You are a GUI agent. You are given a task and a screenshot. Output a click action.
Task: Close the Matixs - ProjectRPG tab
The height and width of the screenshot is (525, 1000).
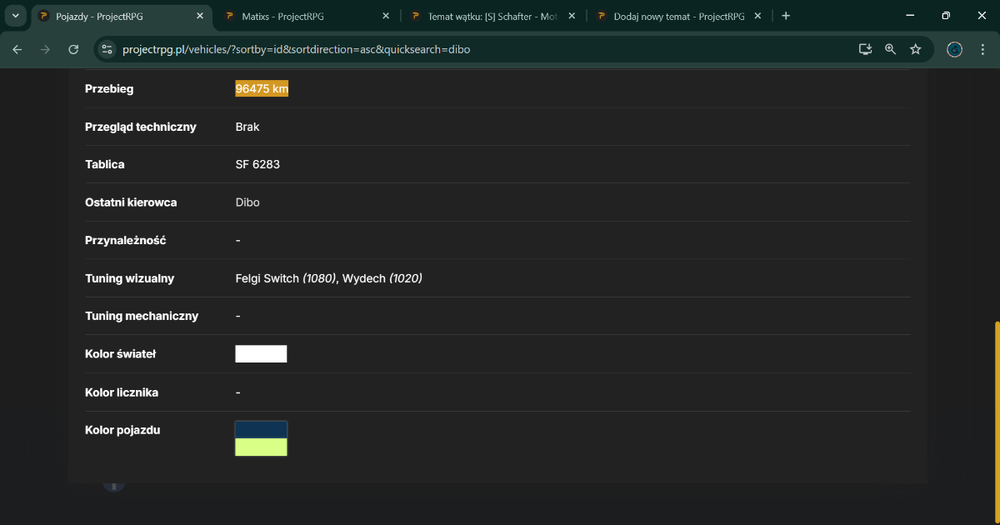coord(386,16)
